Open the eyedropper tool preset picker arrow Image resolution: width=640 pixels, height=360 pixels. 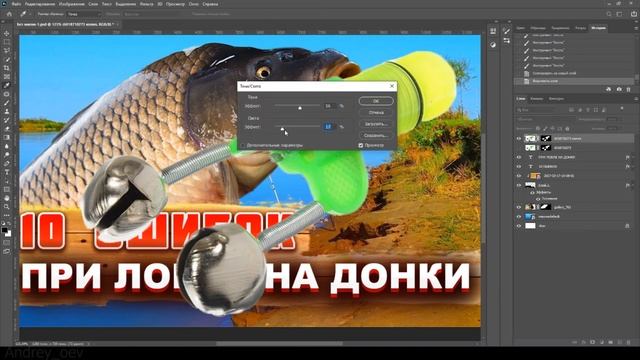(x=30, y=14)
